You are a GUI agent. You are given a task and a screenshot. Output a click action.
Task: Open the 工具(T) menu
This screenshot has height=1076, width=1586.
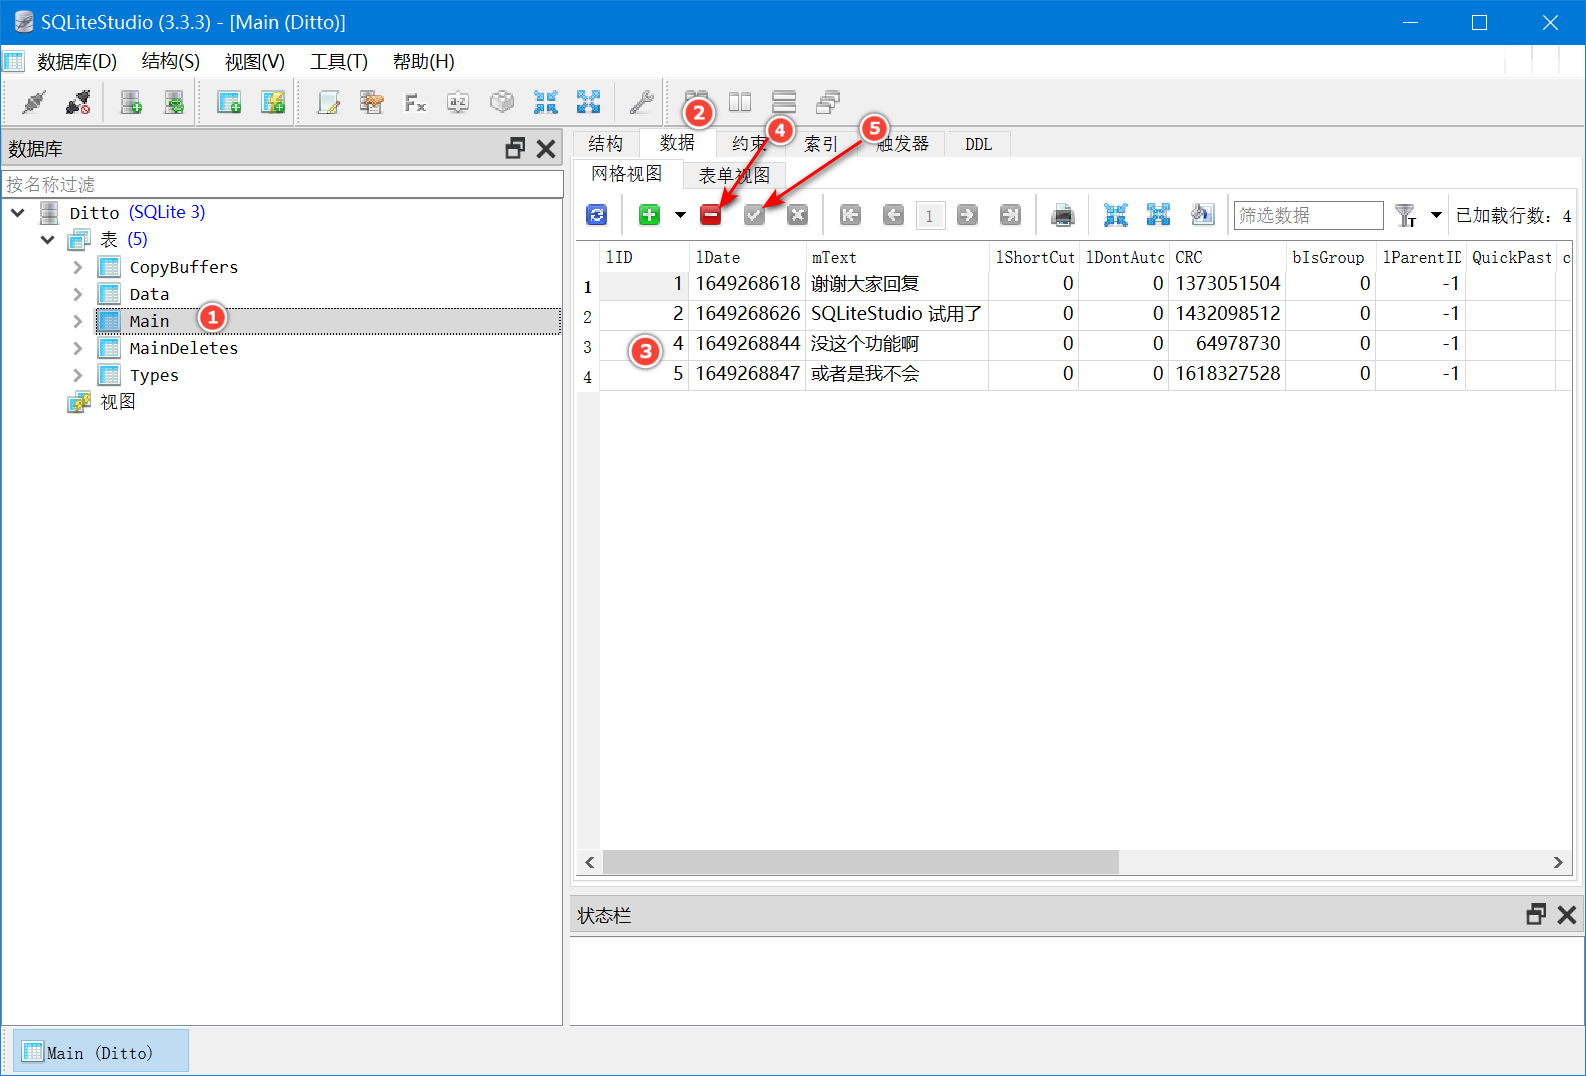[x=338, y=62]
